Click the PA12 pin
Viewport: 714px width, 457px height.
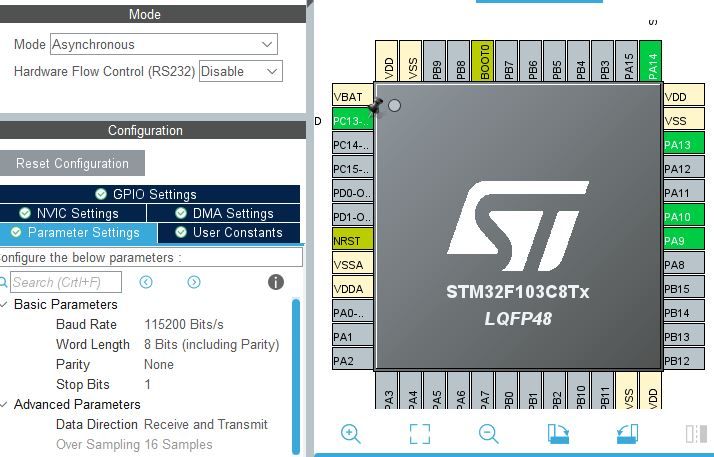click(684, 169)
